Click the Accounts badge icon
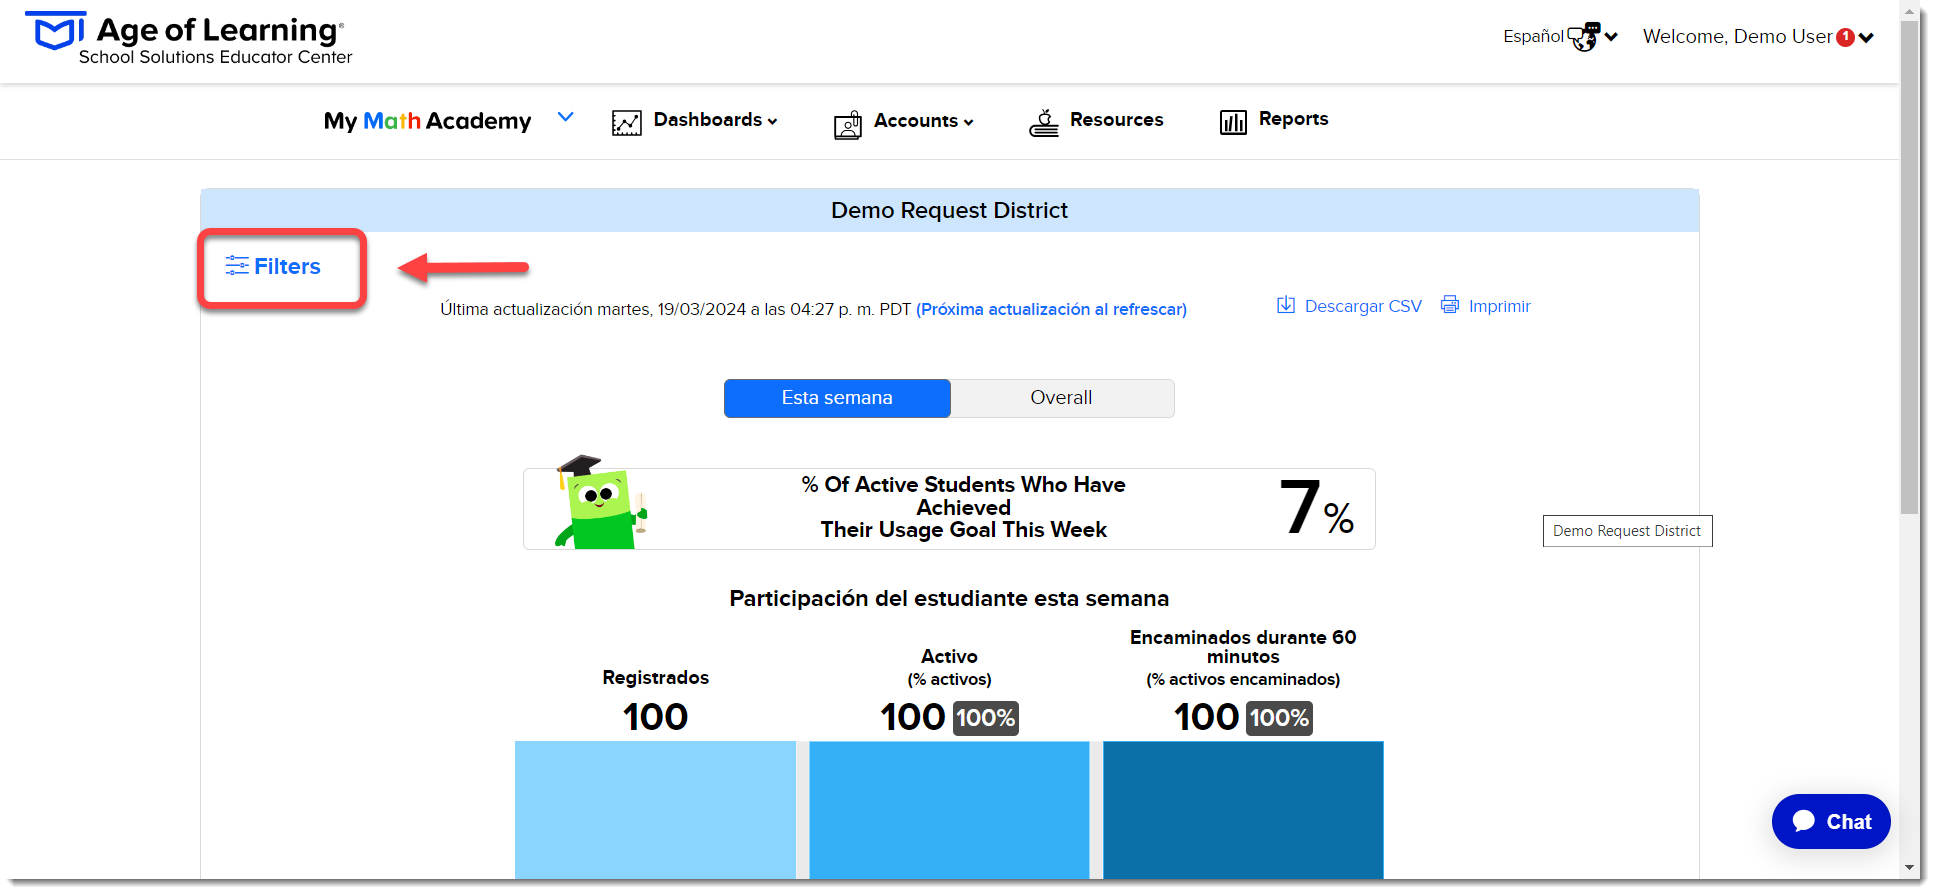The height and width of the screenshot is (894, 1935). tap(848, 124)
